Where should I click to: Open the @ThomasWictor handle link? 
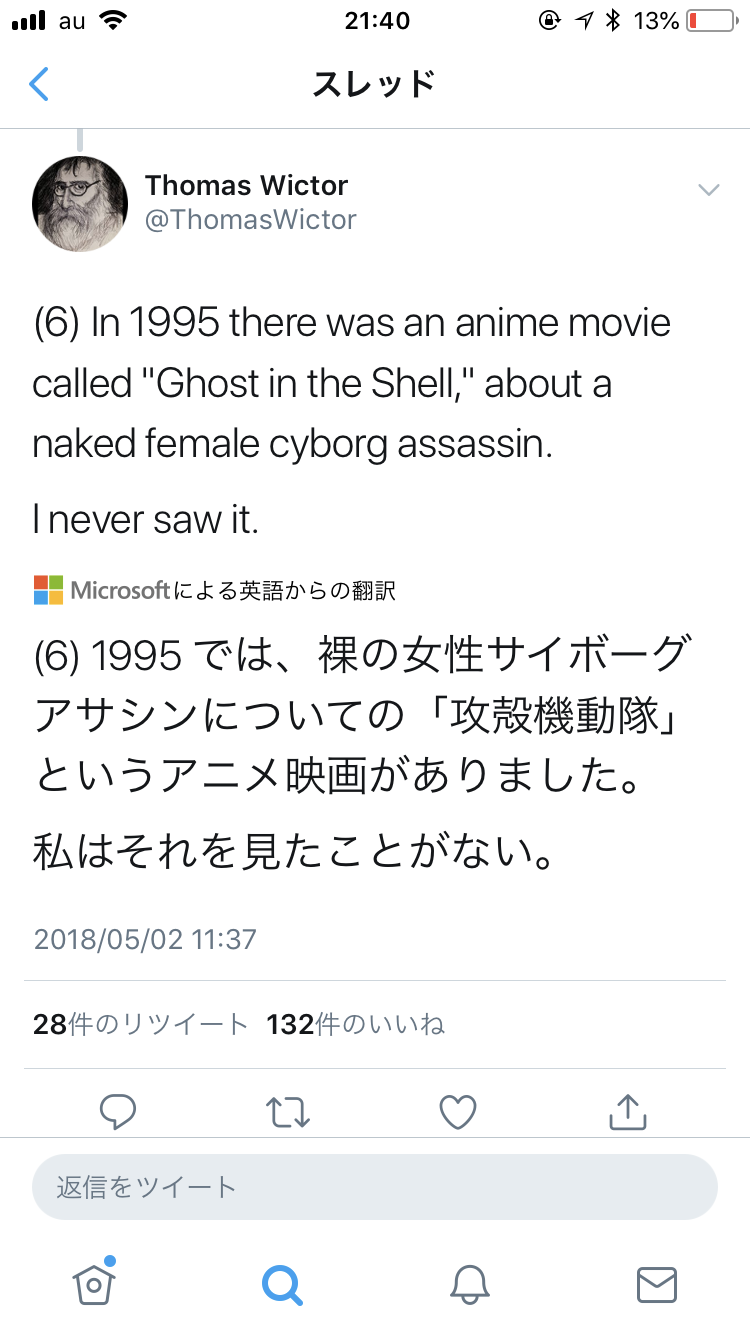pyautogui.click(x=250, y=219)
